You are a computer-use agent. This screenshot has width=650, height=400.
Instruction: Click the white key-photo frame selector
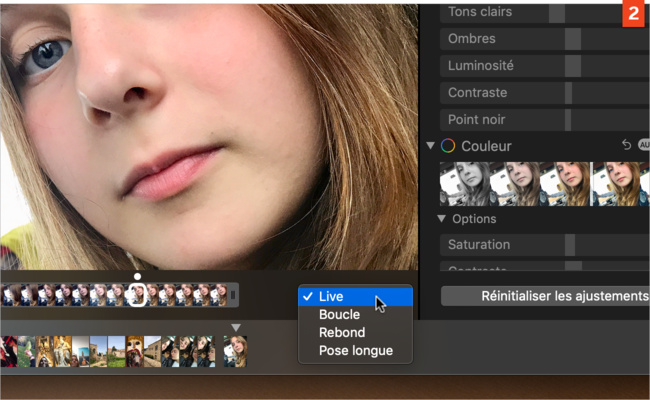click(137, 295)
